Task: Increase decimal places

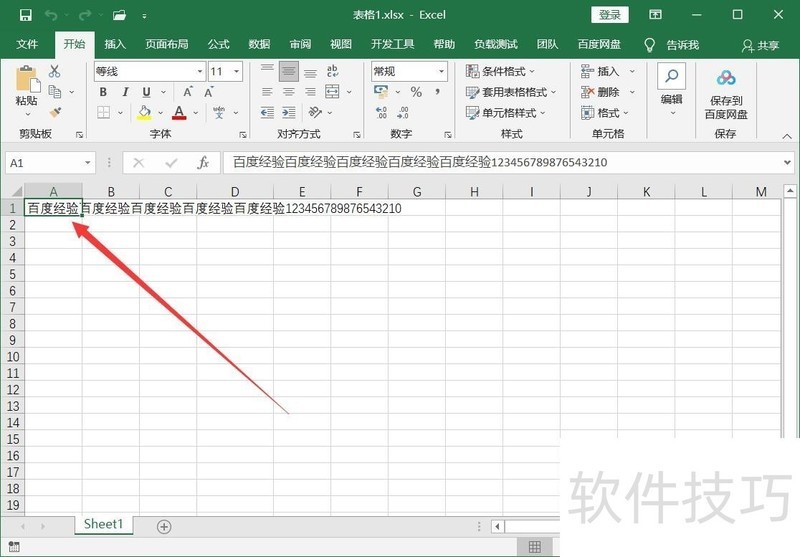Action: click(x=381, y=112)
